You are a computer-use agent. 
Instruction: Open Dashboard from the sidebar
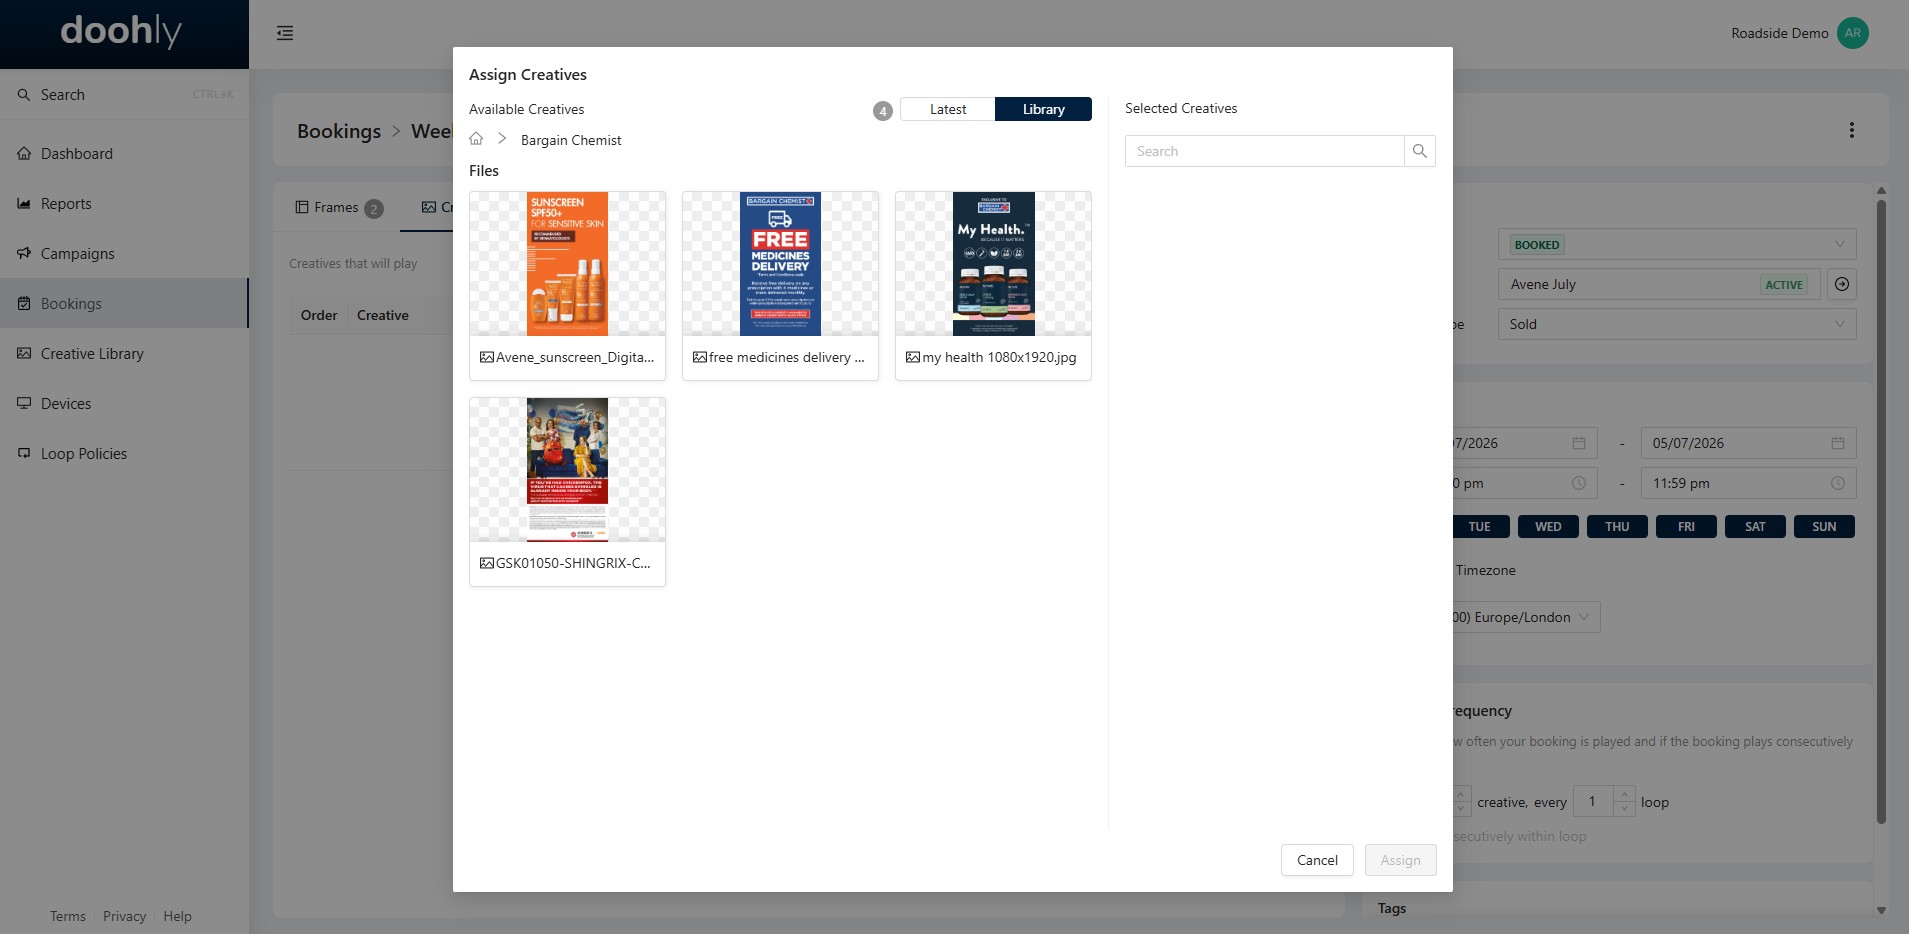pyautogui.click(x=124, y=154)
